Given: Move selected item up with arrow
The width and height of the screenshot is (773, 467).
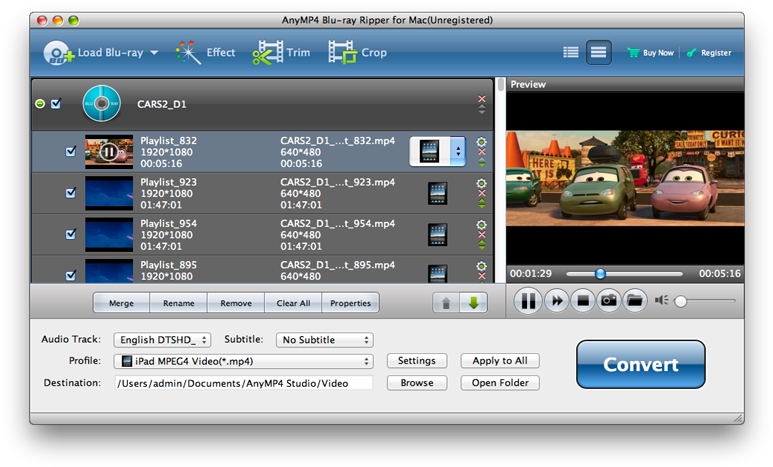Looking at the screenshot, I should pyautogui.click(x=446, y=303).
